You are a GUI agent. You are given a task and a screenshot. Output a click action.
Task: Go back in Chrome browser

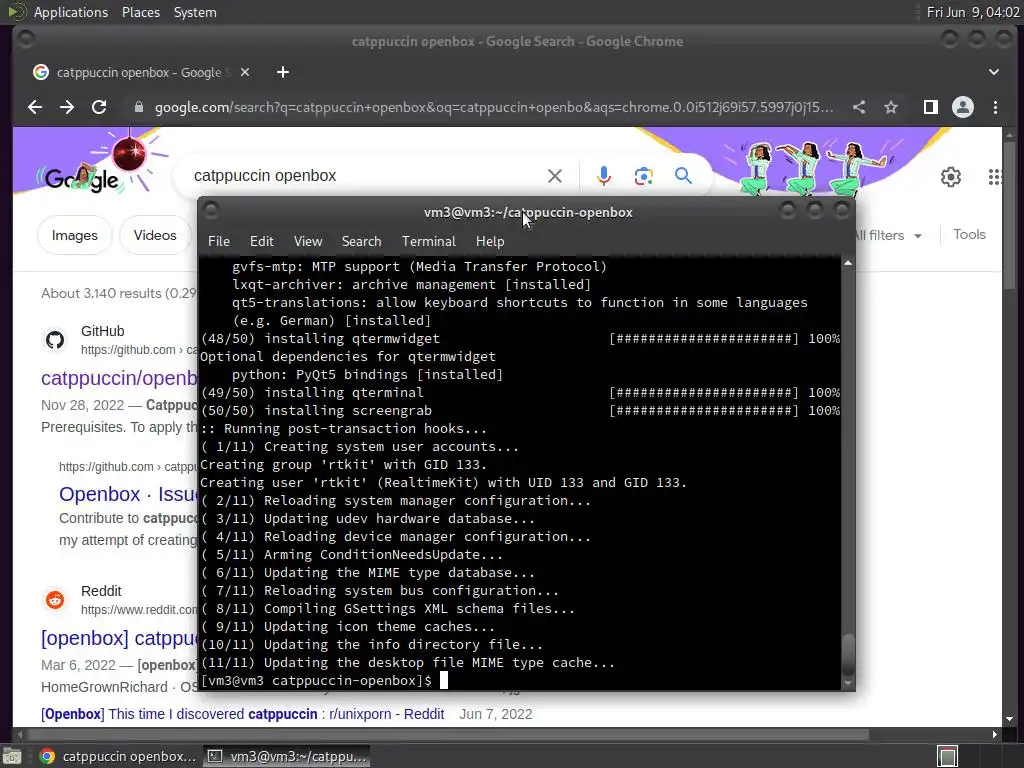35,107
